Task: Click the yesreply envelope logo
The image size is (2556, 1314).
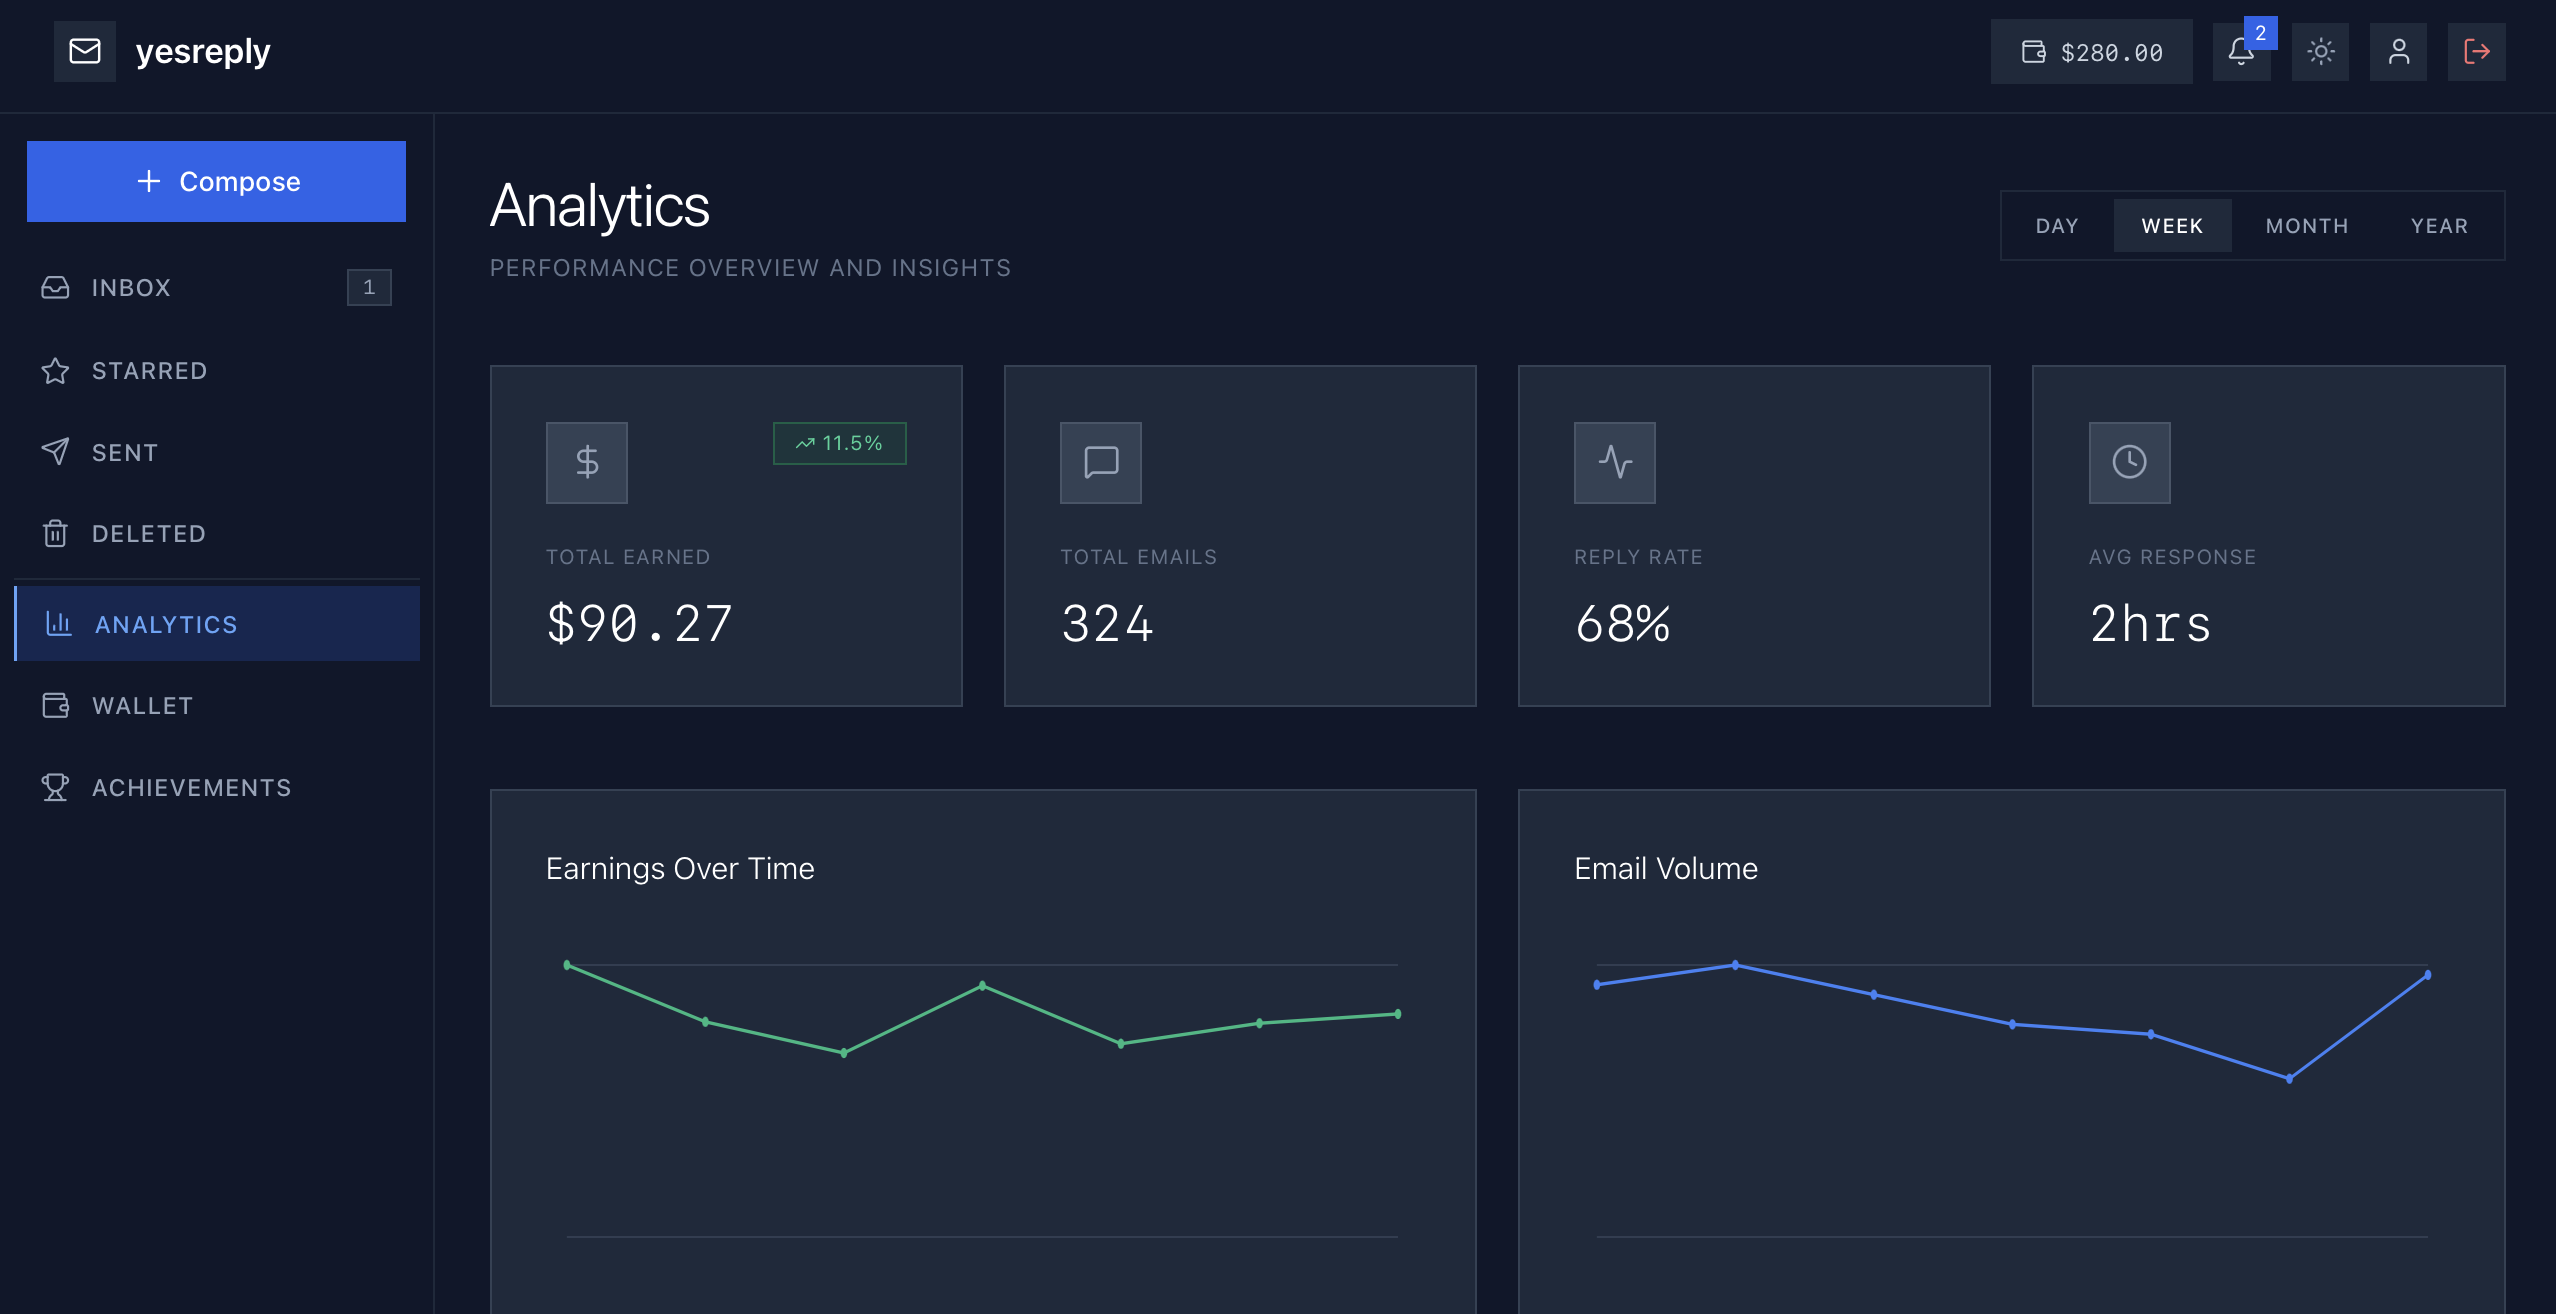Action: click(x=85, y=51)
